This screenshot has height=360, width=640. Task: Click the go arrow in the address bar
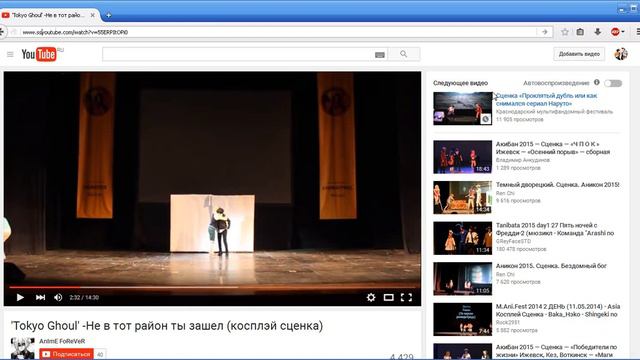[544, 32]
